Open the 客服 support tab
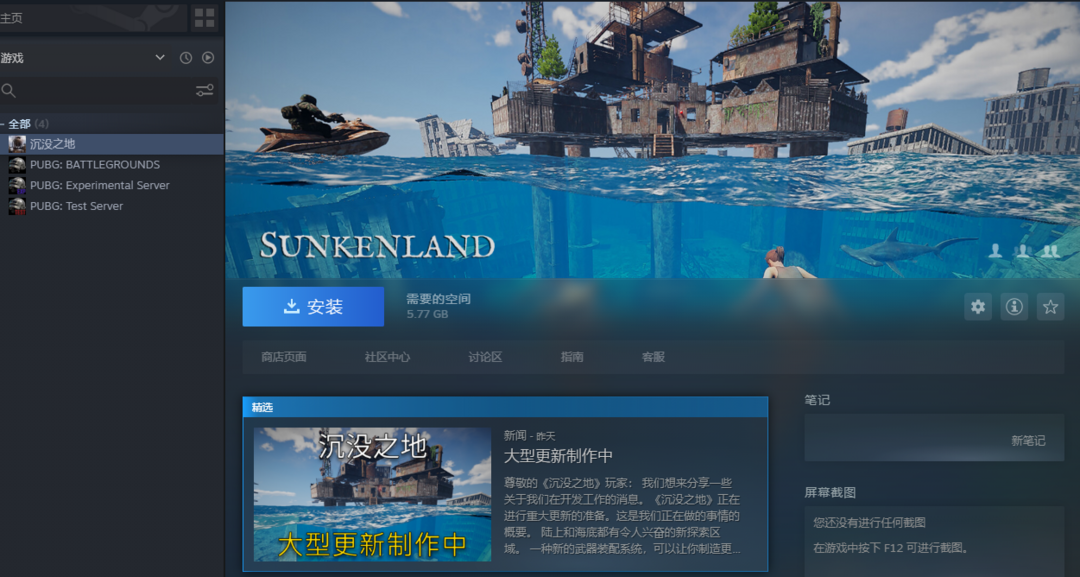The width and height of the screenshot is (1080, 577). pyautogui.click(x=653, y=357)
